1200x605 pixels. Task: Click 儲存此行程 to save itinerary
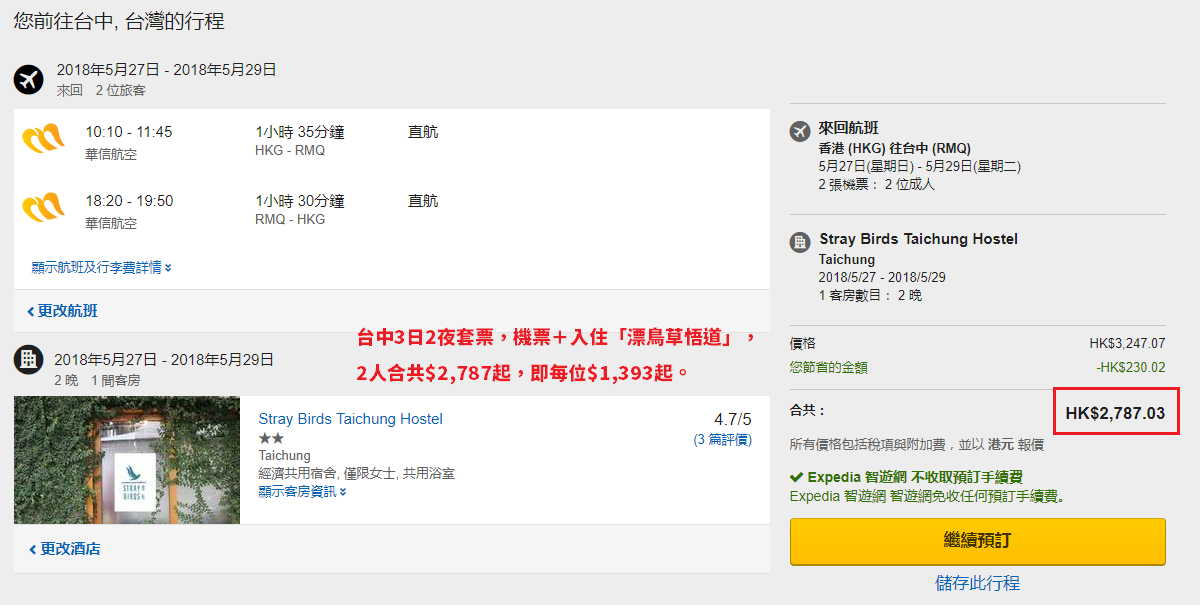[x=977, y=583]
